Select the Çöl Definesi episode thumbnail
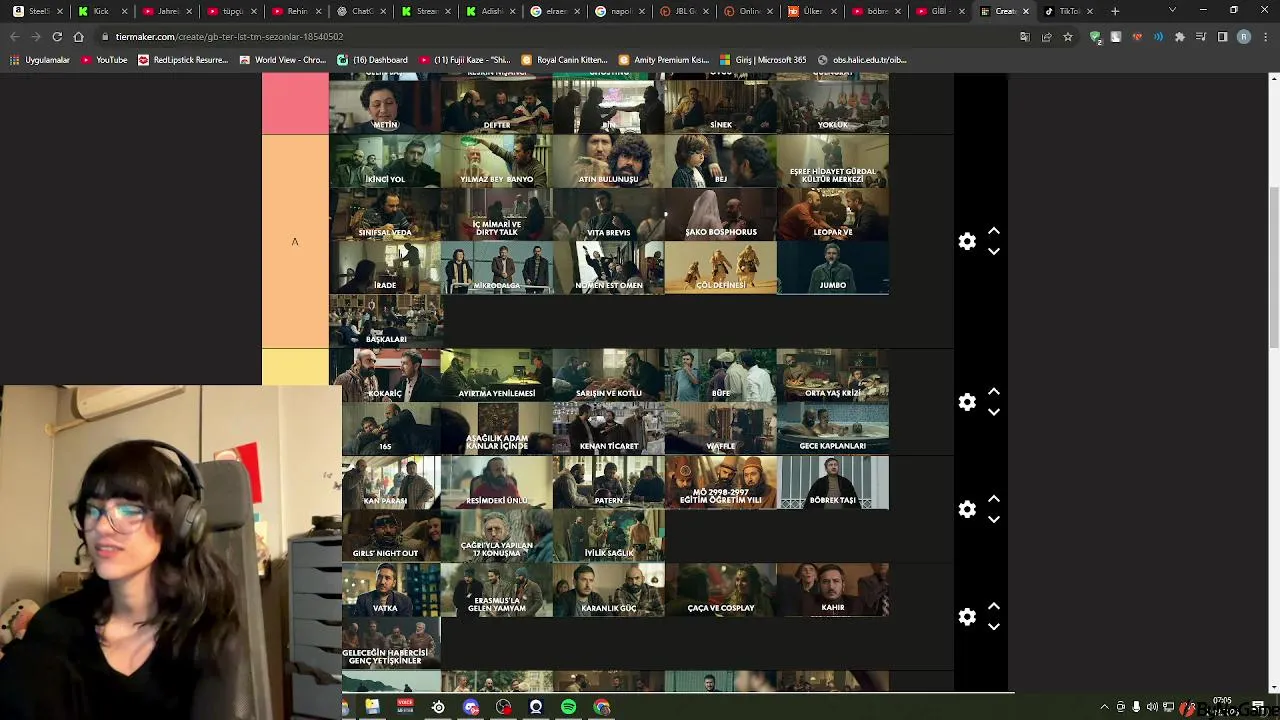The height and width of the screenshot is (720, 1280). click(721, 268)
